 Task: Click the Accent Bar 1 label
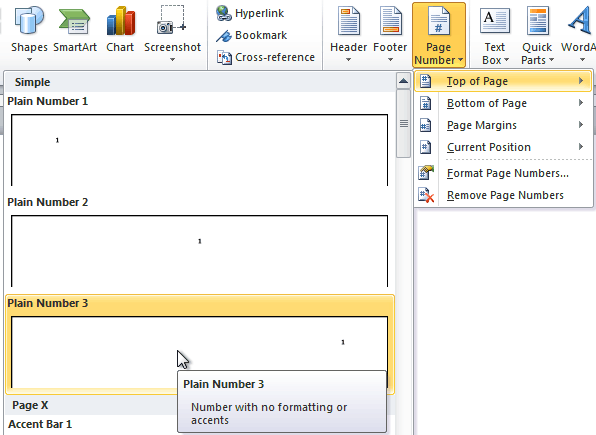tap(40, 424)
